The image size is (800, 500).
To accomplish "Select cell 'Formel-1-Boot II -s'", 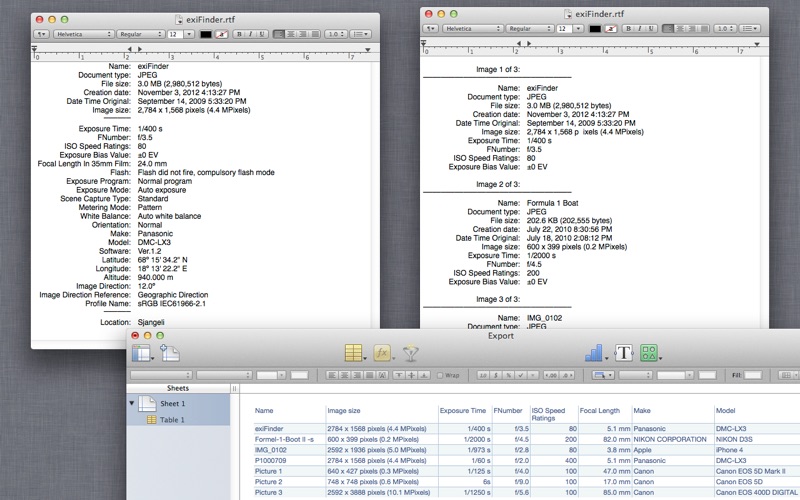I will click(x=284, y=439).
